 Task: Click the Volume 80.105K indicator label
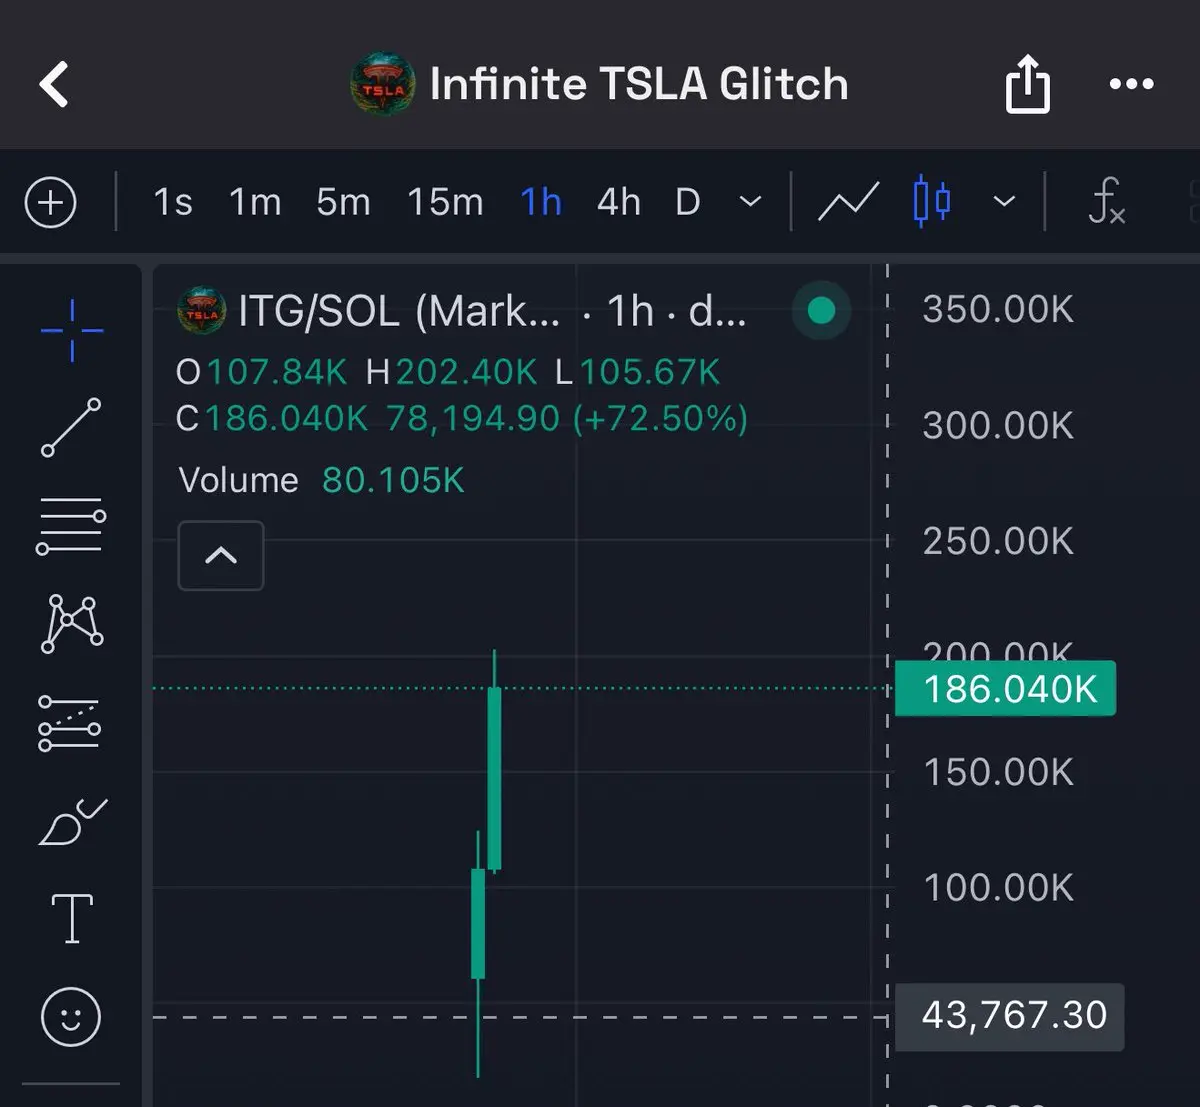point(321,480)
